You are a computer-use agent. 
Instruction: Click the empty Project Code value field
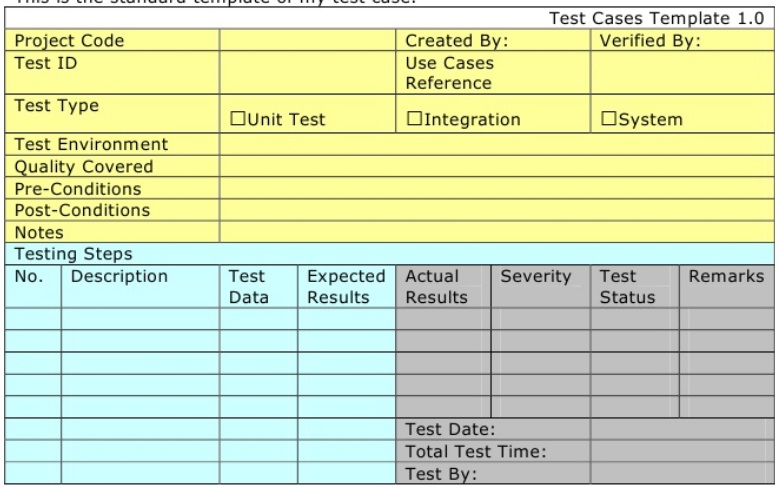pos(309,42)
